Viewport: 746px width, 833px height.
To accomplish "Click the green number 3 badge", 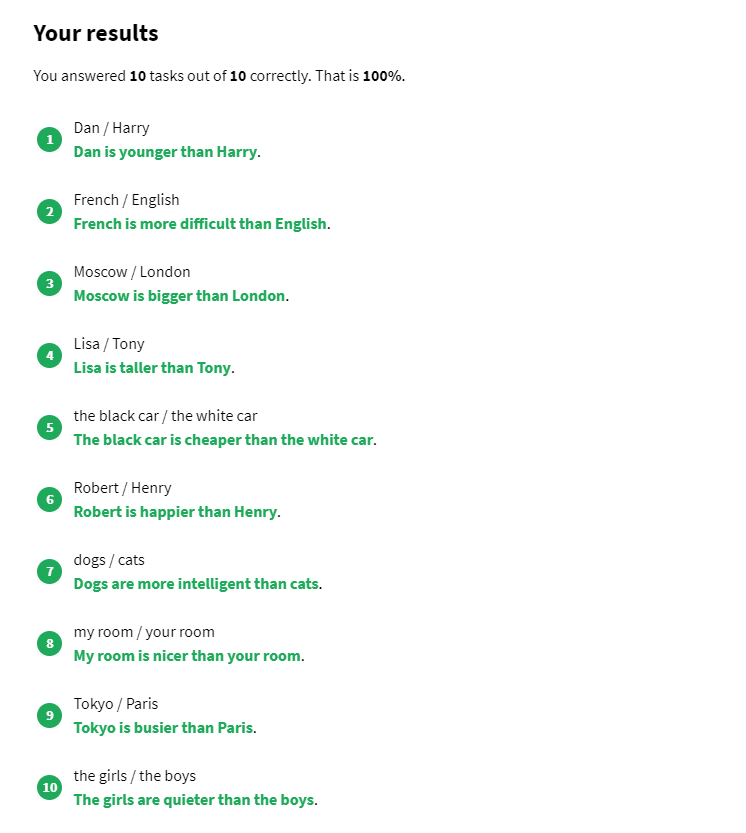I will (x=50, y=284).
